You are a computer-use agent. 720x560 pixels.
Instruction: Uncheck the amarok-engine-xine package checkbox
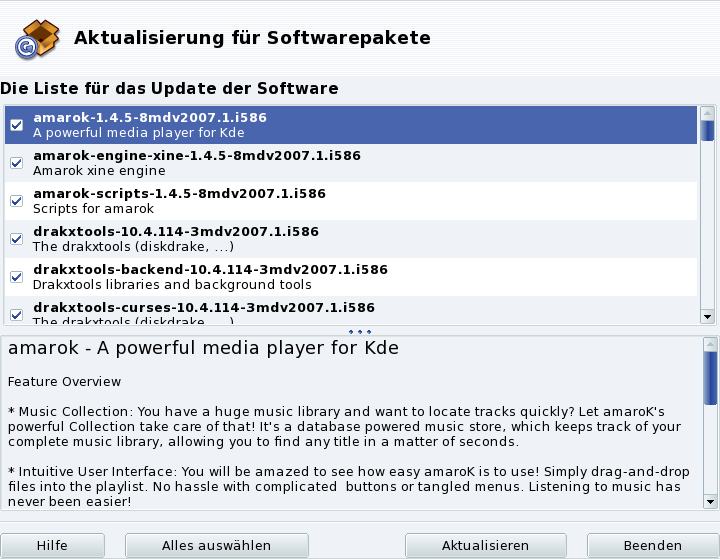tap(16, 163)
